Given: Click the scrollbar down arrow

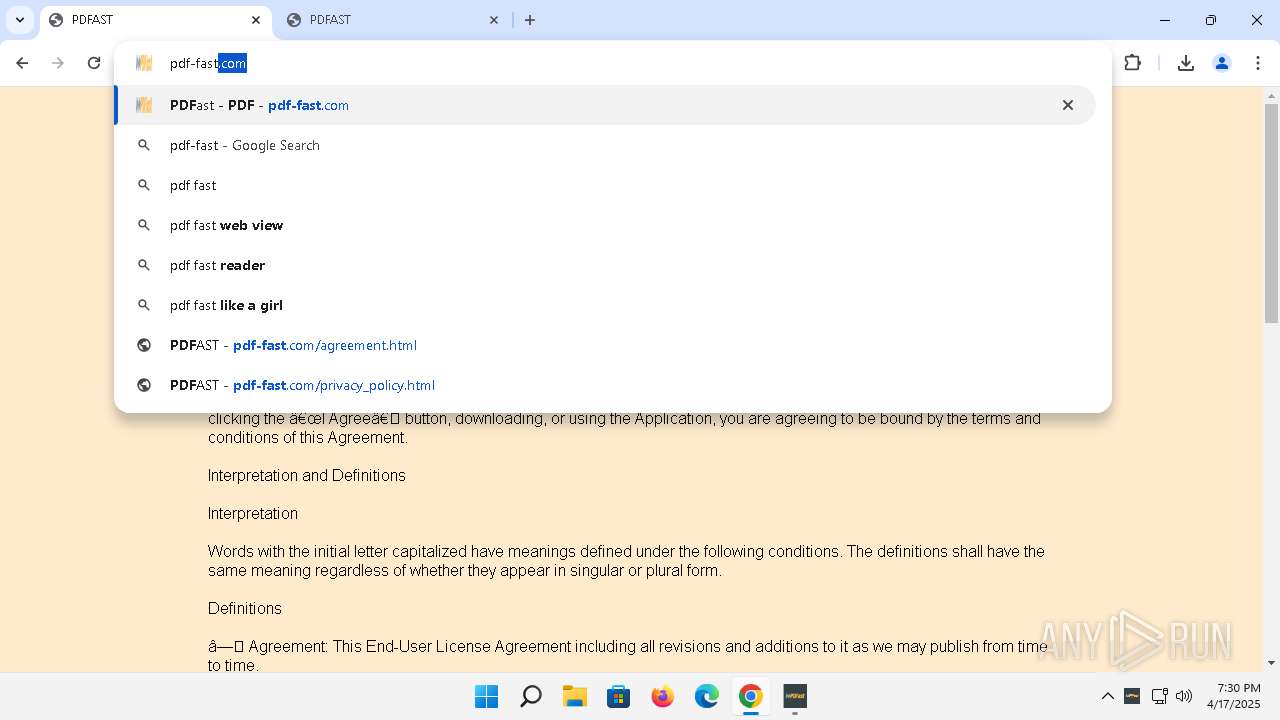Looking at the screenshot, I should pyautogui.click(x=1271, y=663).
